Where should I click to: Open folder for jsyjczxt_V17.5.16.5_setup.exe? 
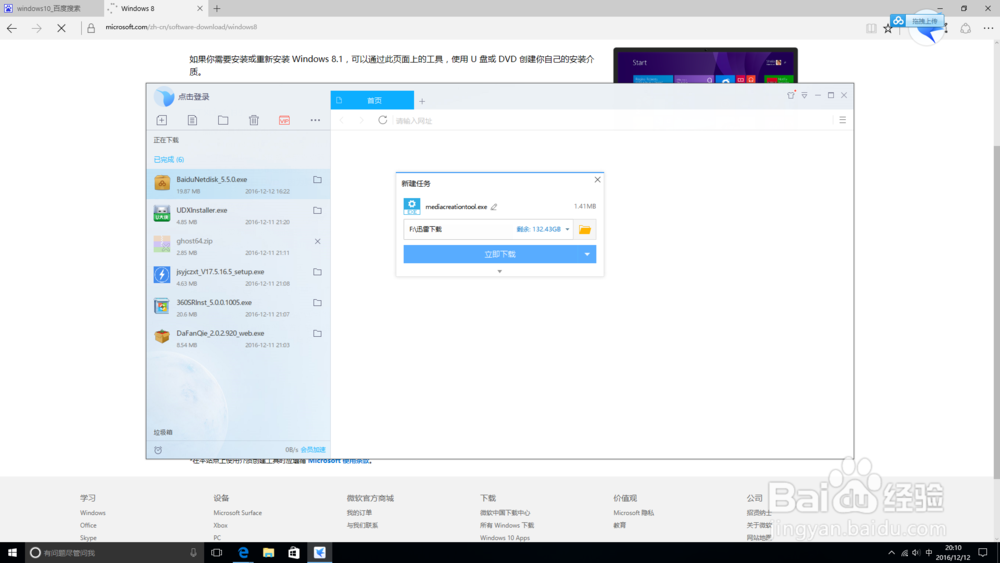(317, 272)
